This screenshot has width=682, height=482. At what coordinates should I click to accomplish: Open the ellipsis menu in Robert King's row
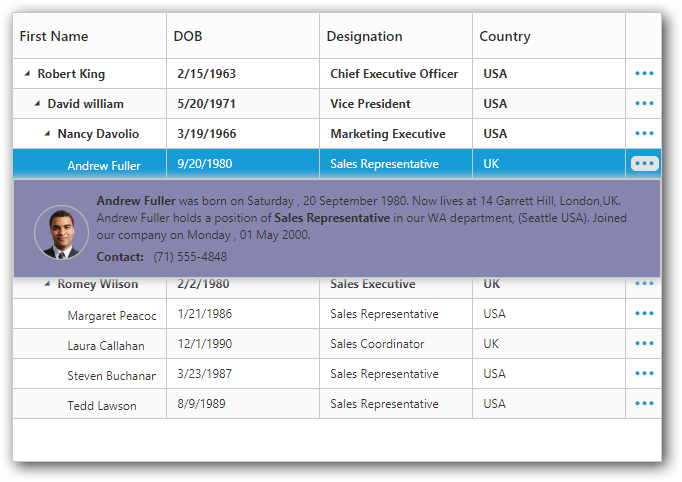point(644,73)
